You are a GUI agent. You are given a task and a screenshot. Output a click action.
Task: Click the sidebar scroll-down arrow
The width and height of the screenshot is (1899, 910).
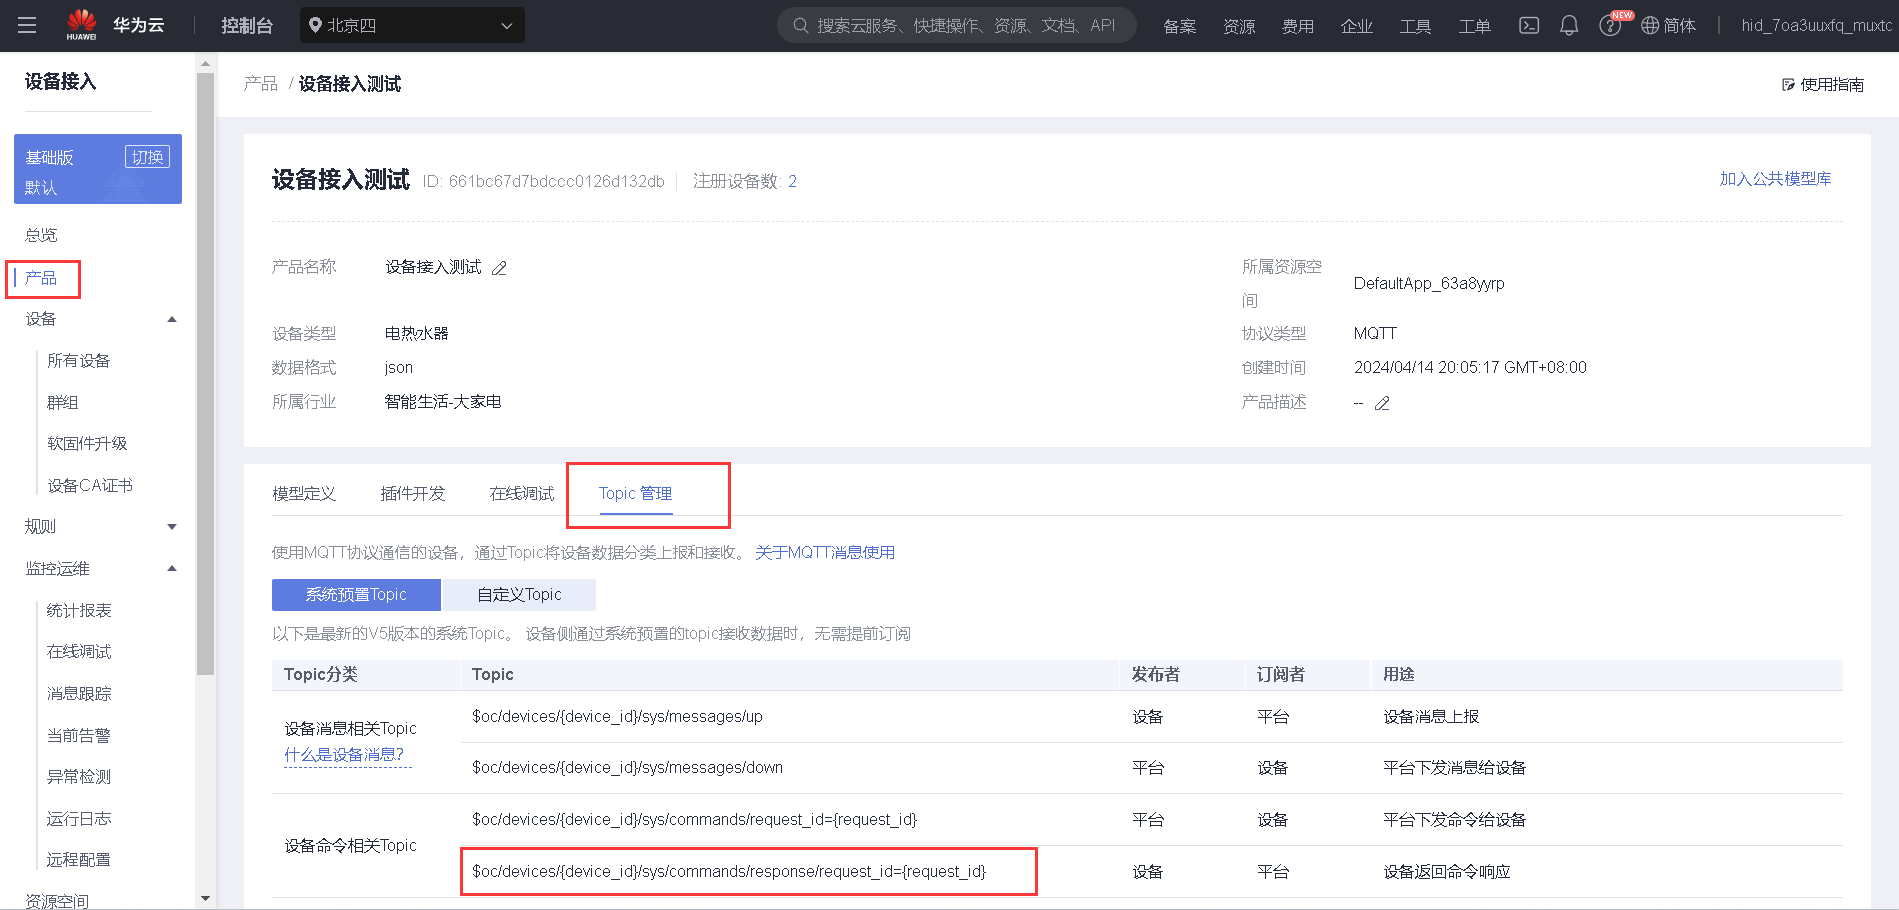(206, 899)
